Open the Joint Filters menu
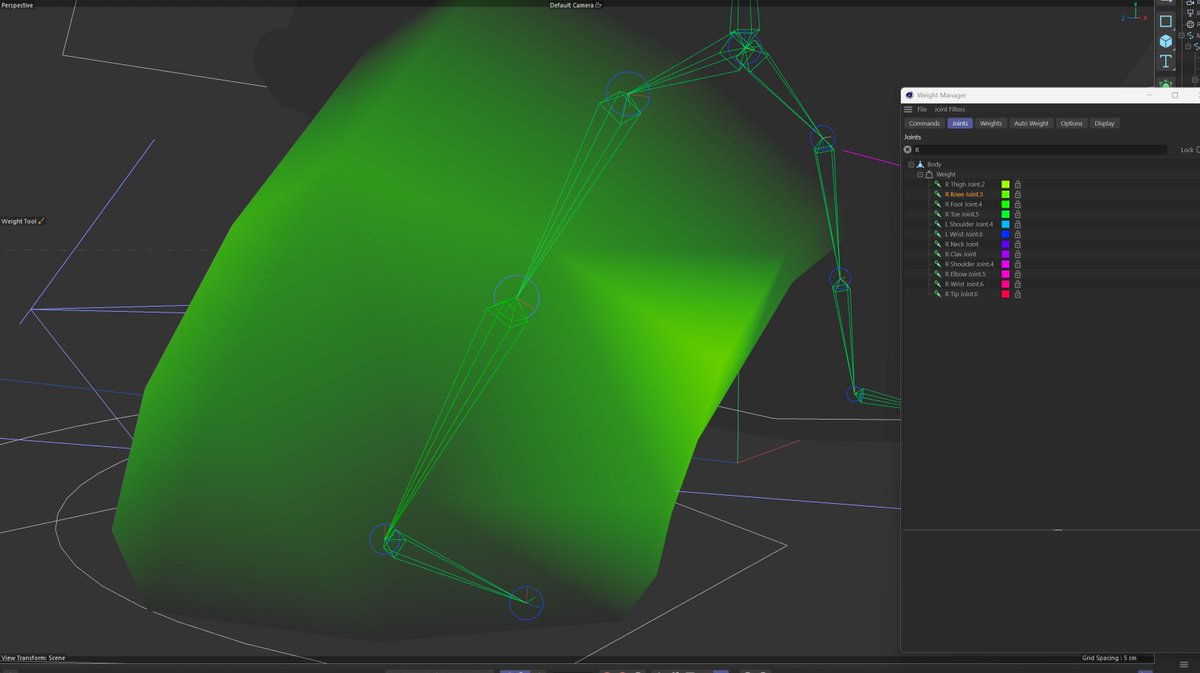Image resolution: width=1200 pixels, height=673 pixels. pyautogui.click(x=950, y=109)
